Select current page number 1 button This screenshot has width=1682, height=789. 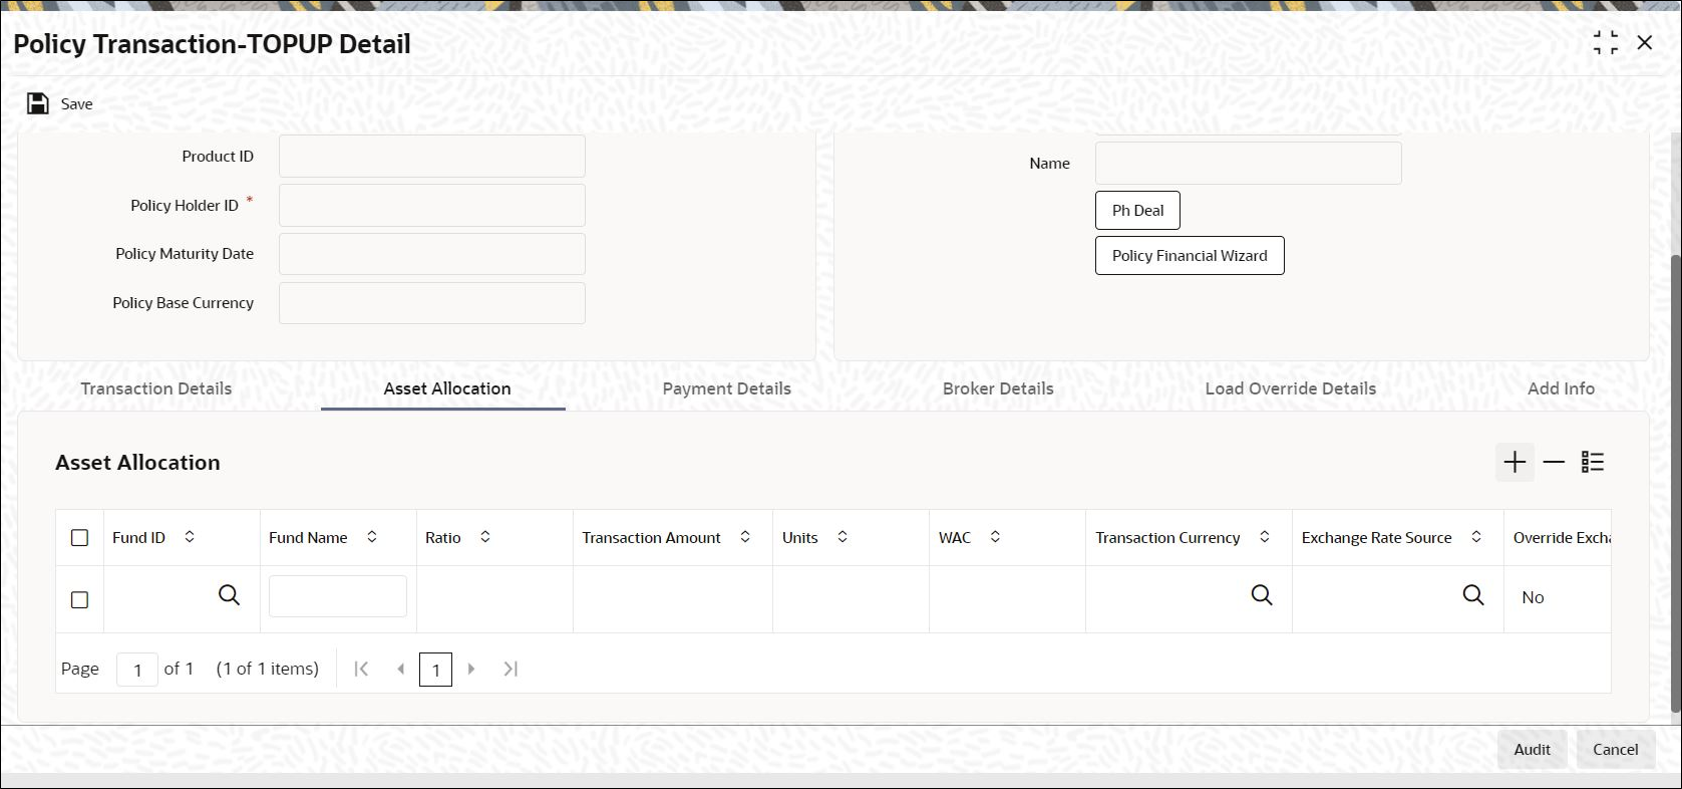(436, 670)
